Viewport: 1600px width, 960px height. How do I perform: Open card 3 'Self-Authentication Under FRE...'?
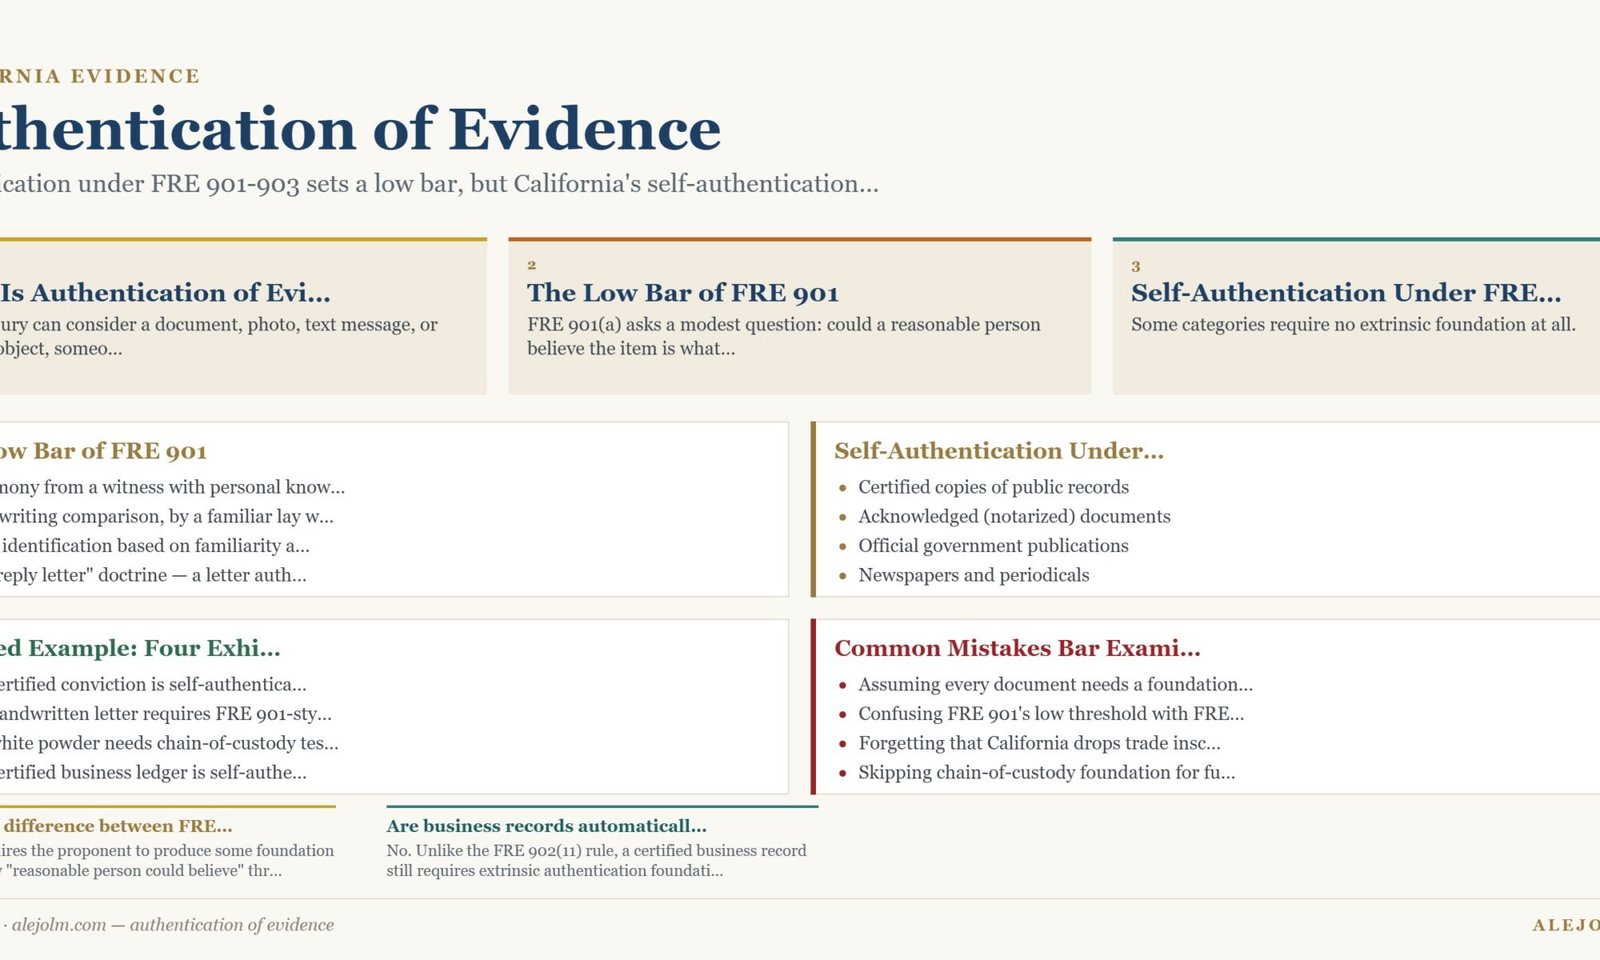[x=1356, y=316]
